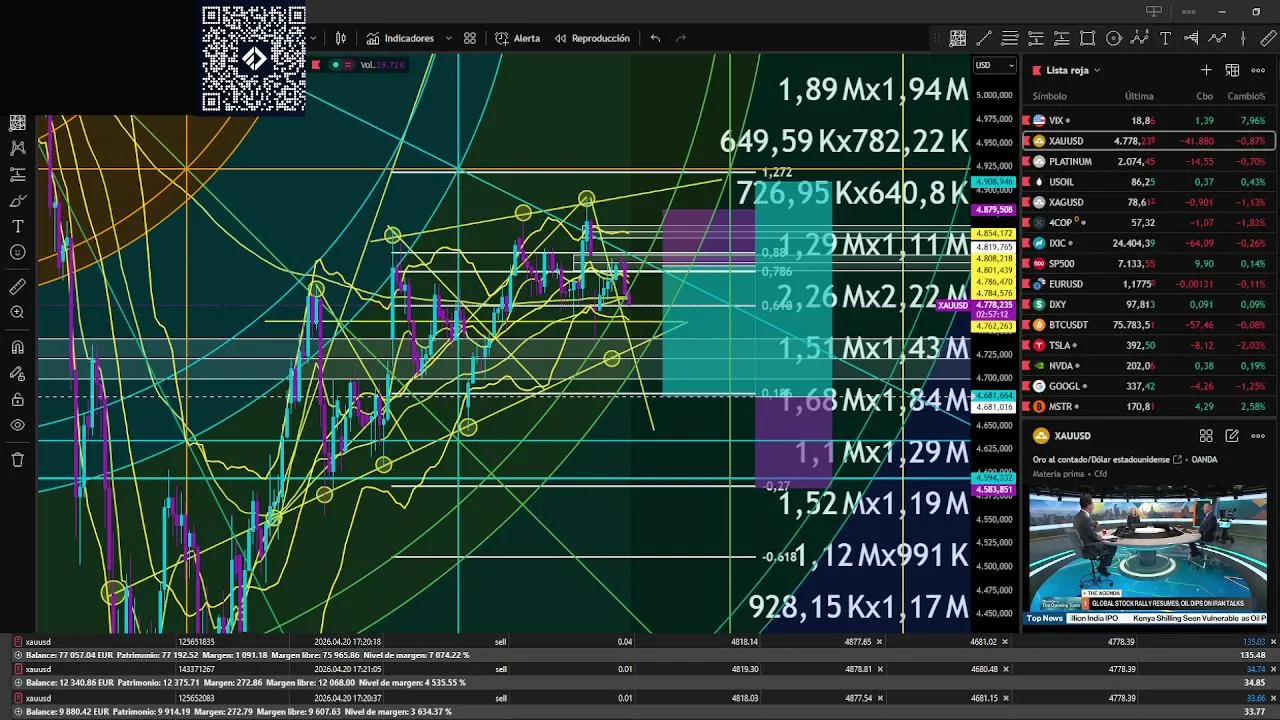The image size is (1280, 720).
Task: Undo the last chart action
Action: click(x=655, y=38)
